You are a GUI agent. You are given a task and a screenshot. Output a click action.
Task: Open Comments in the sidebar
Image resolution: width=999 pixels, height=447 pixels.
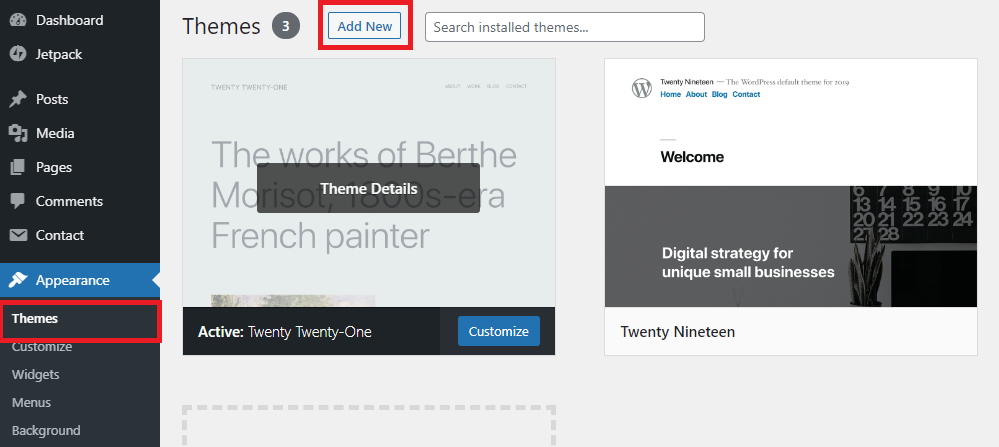80,201
